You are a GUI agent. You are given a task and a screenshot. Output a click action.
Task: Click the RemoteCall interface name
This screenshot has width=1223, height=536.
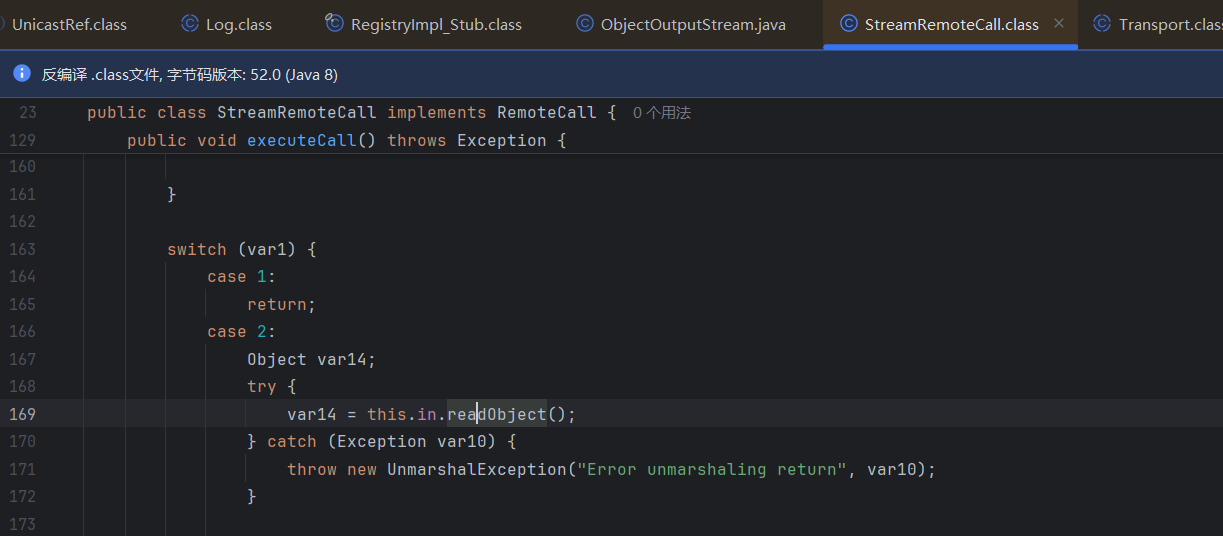(x=546, y=113)
